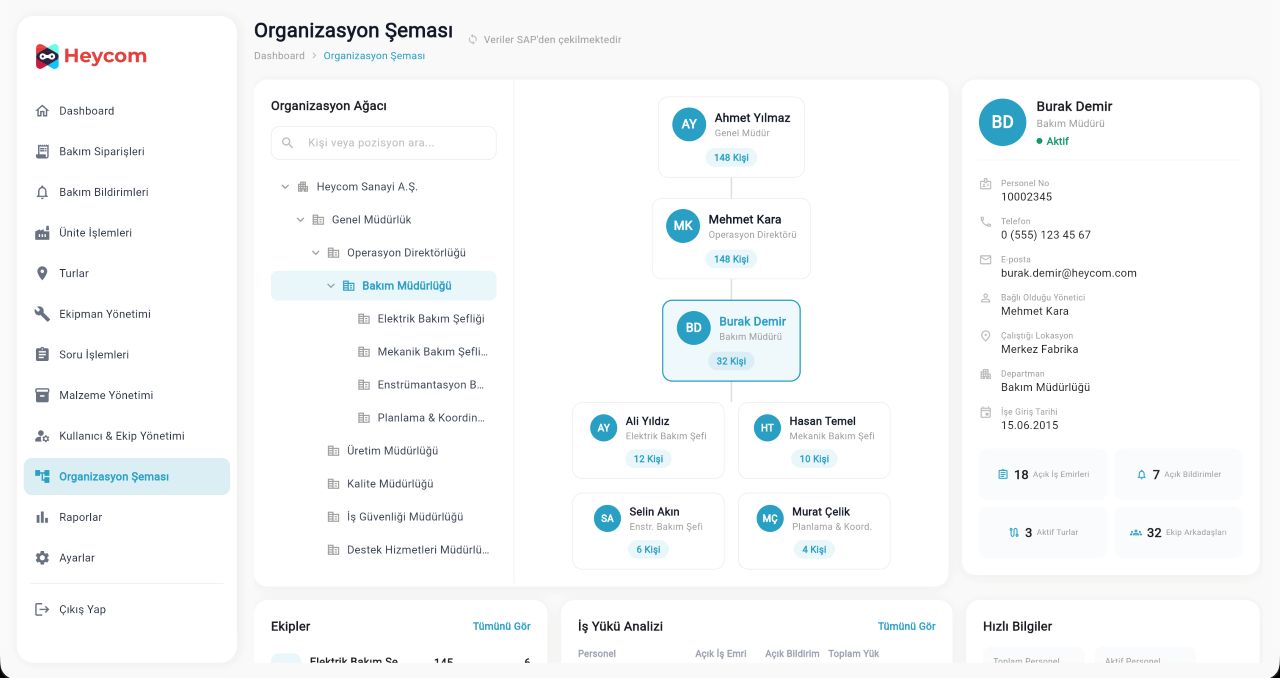Open Ayarlar gear icon in sidebar
Image resolution: width=1280 pixels, height=678 pixels.
point(42,558)
